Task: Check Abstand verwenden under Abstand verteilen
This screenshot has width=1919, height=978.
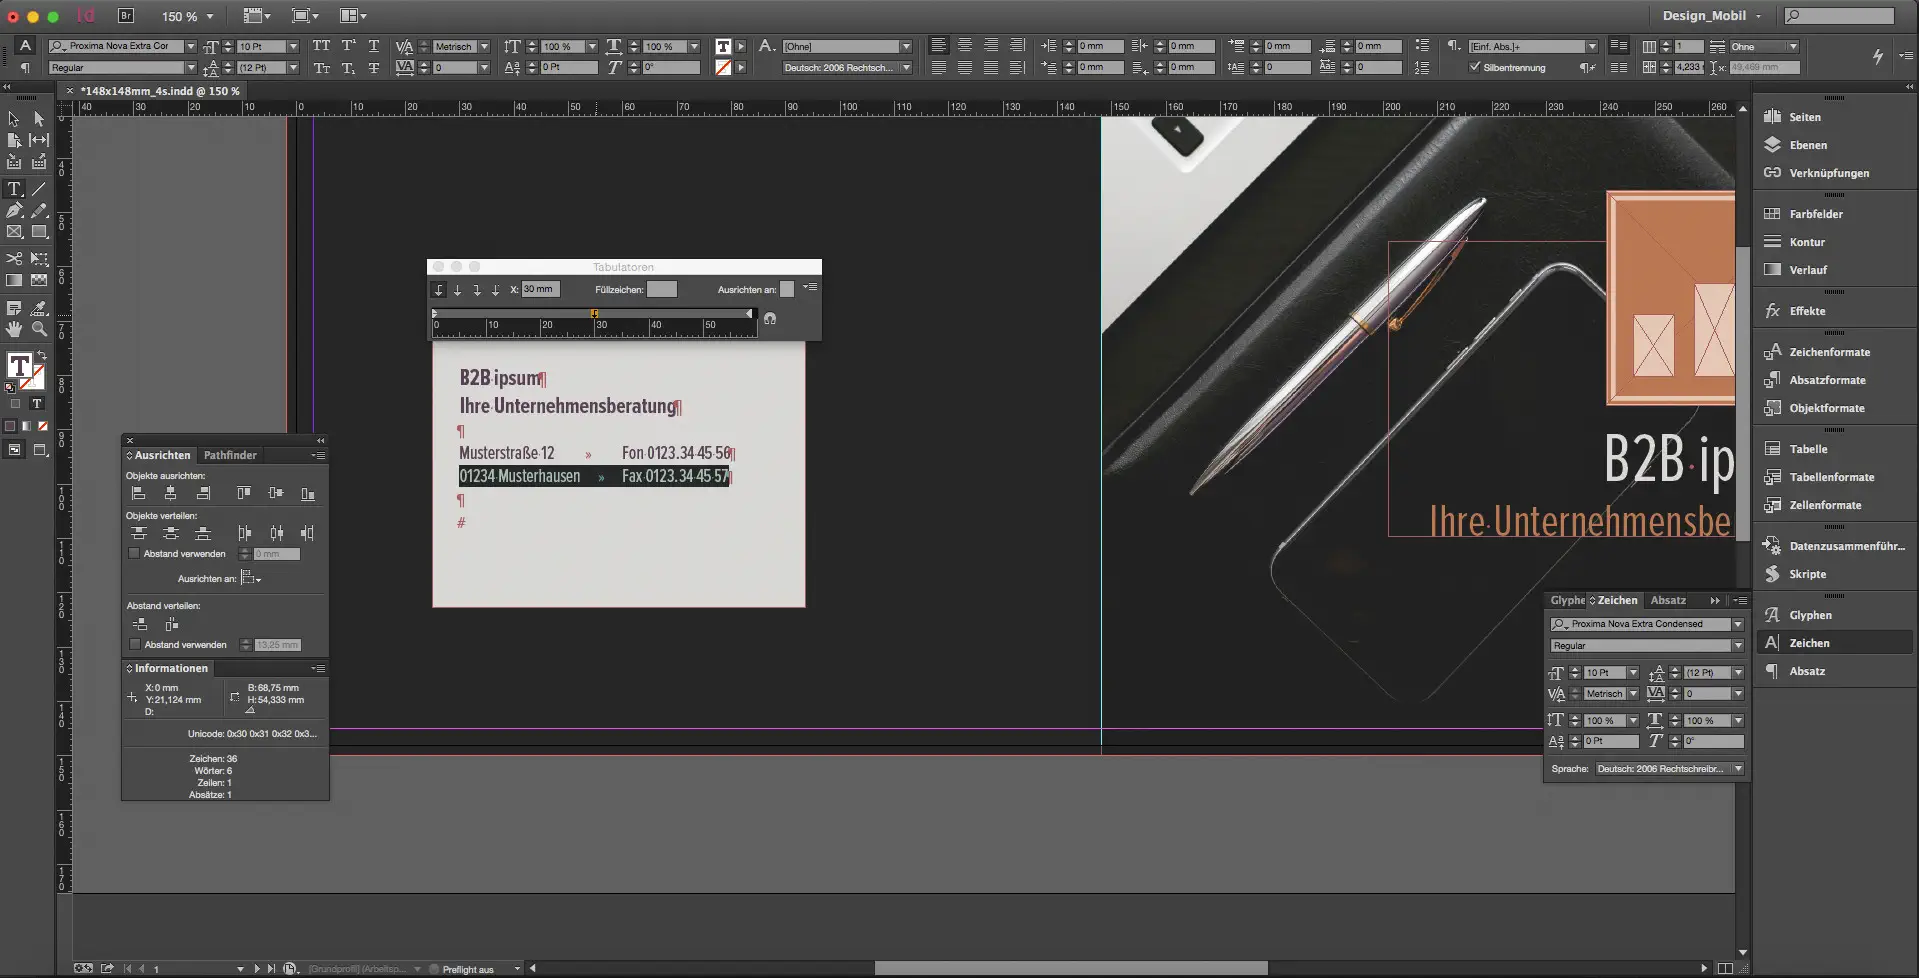Action: point(134,644)
